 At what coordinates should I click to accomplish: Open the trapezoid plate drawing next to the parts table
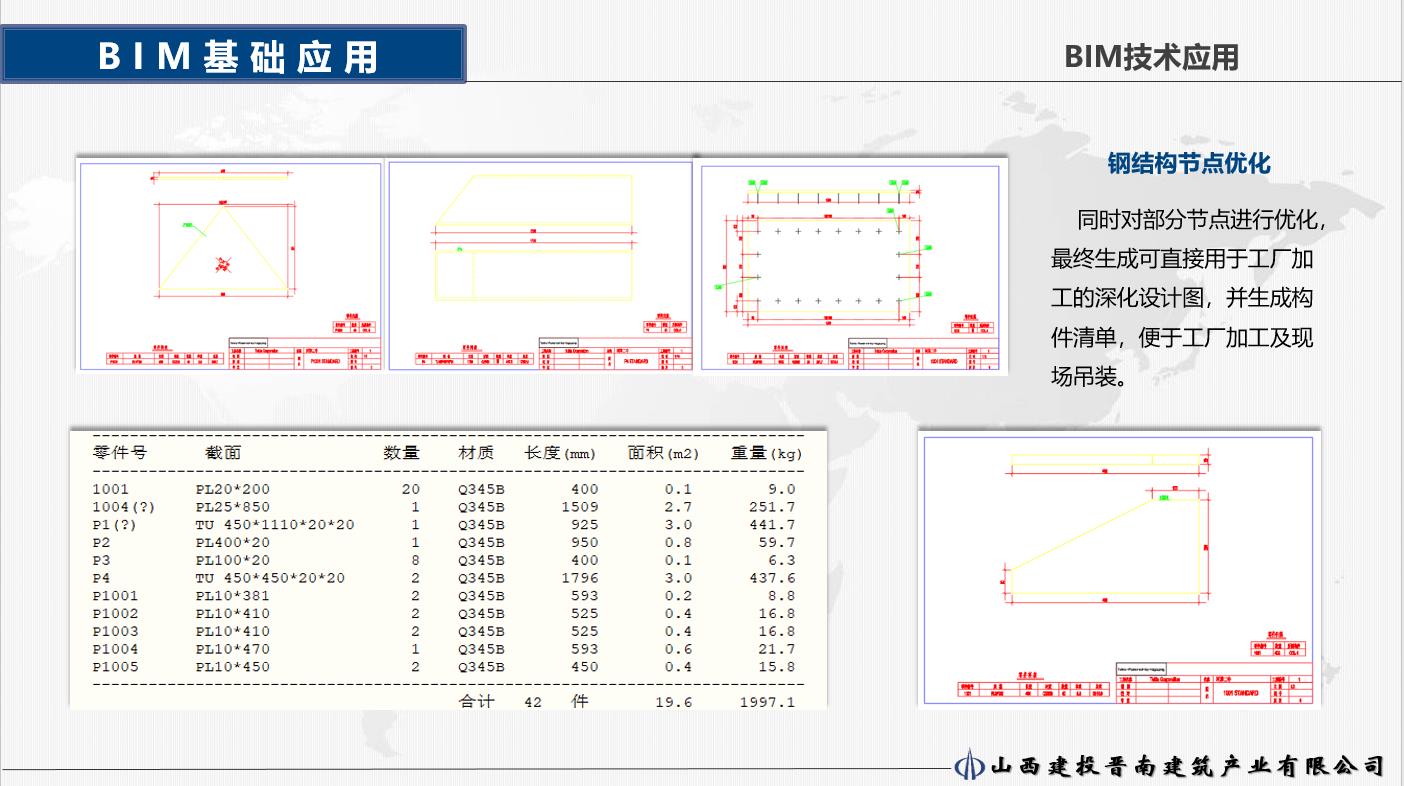[x=1119, y=570]
